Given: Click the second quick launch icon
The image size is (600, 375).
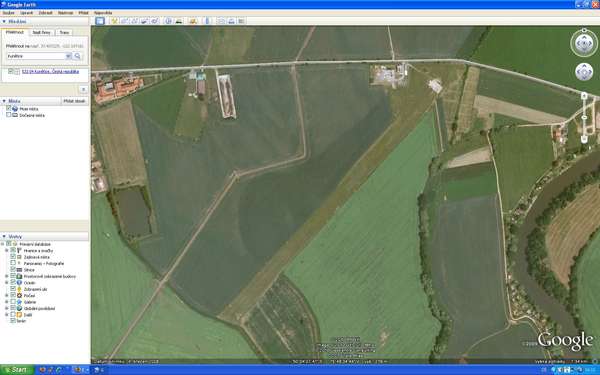Looking at the screenshot, I should pos(51,370).
